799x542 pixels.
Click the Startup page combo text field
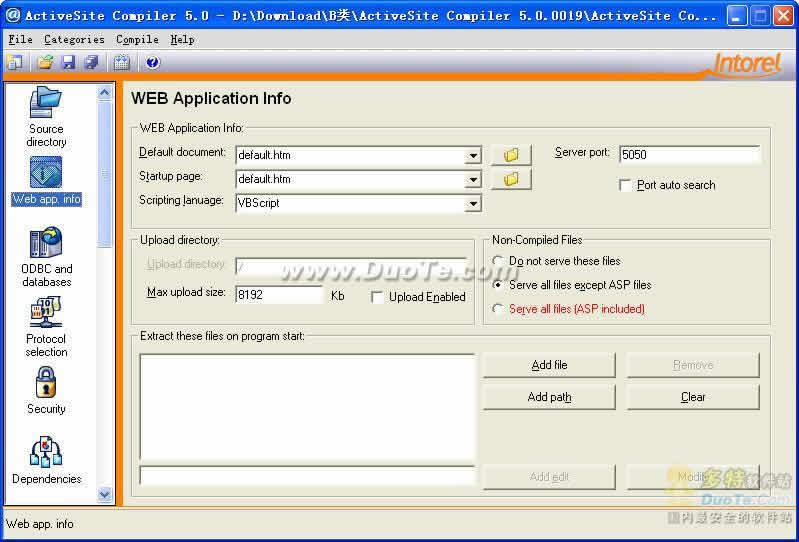click(x=350, y=179)
